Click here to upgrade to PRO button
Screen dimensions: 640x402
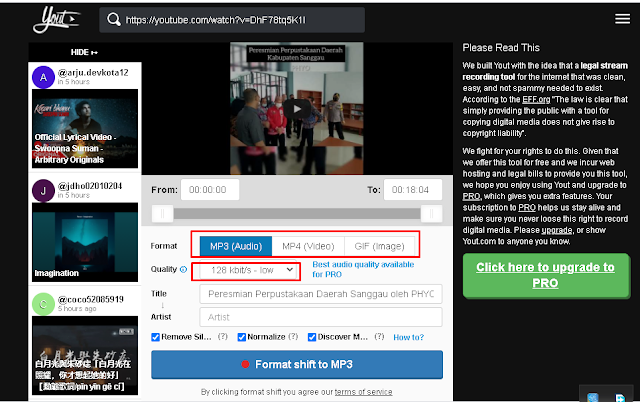click(x=546, y=275)
